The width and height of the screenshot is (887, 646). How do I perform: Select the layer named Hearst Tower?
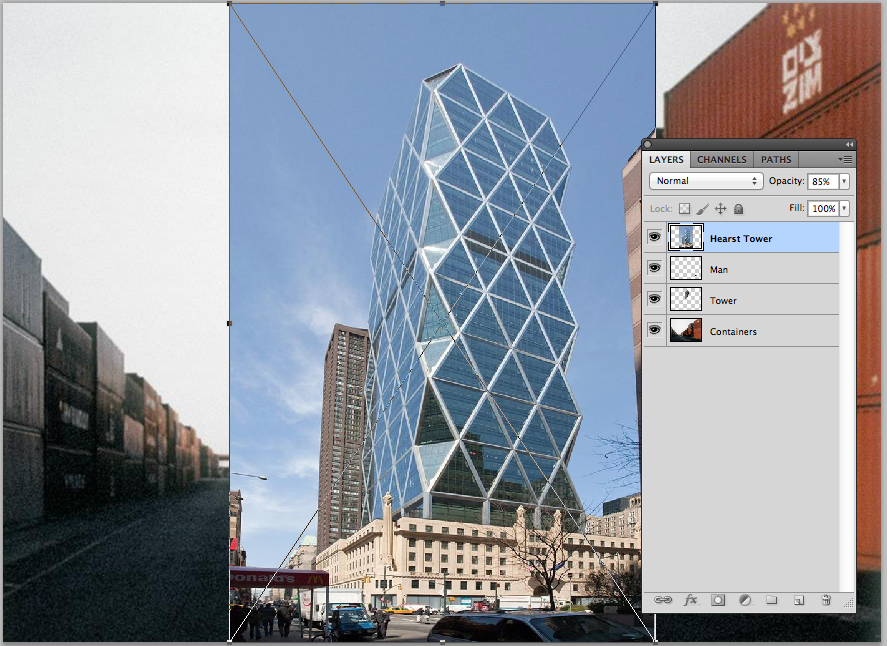(741, 239)
